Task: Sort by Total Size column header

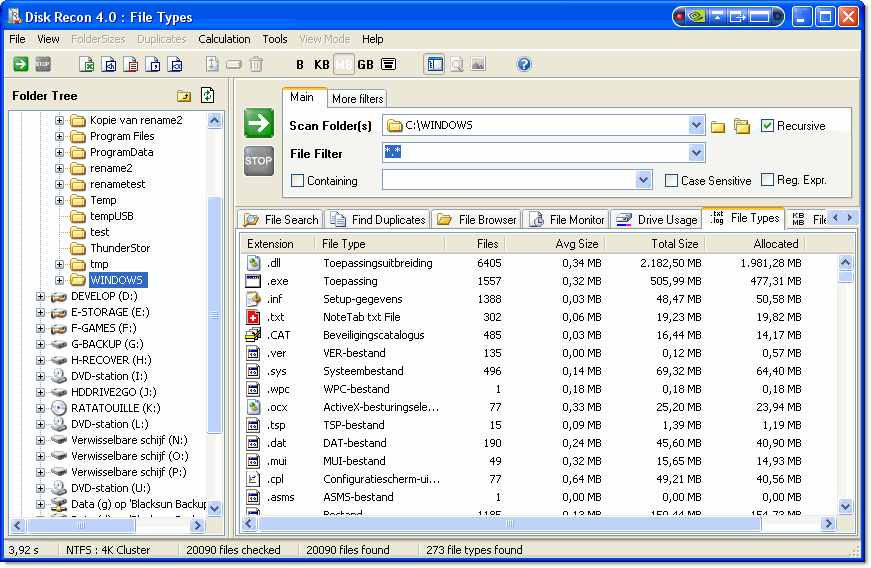Action: coord(654,244)
